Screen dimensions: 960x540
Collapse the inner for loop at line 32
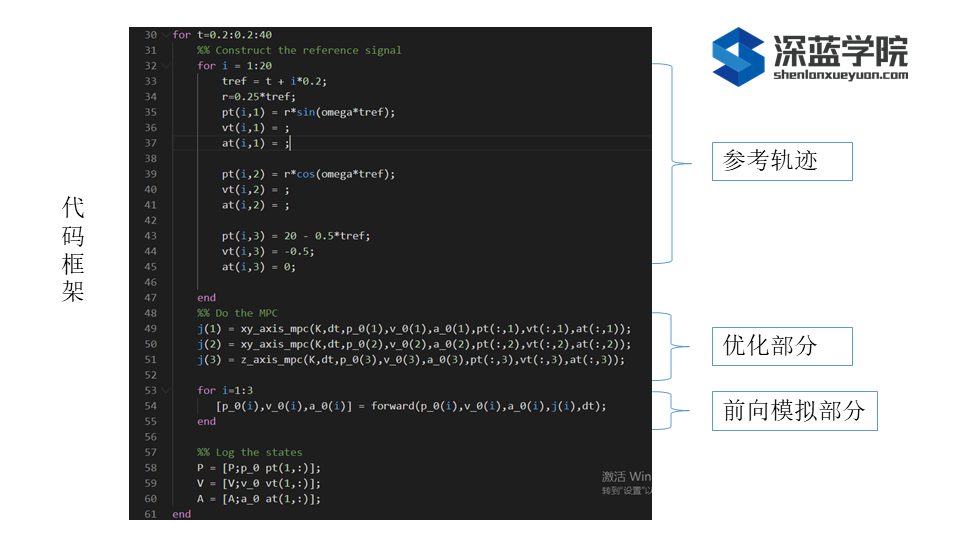point(165,66)
